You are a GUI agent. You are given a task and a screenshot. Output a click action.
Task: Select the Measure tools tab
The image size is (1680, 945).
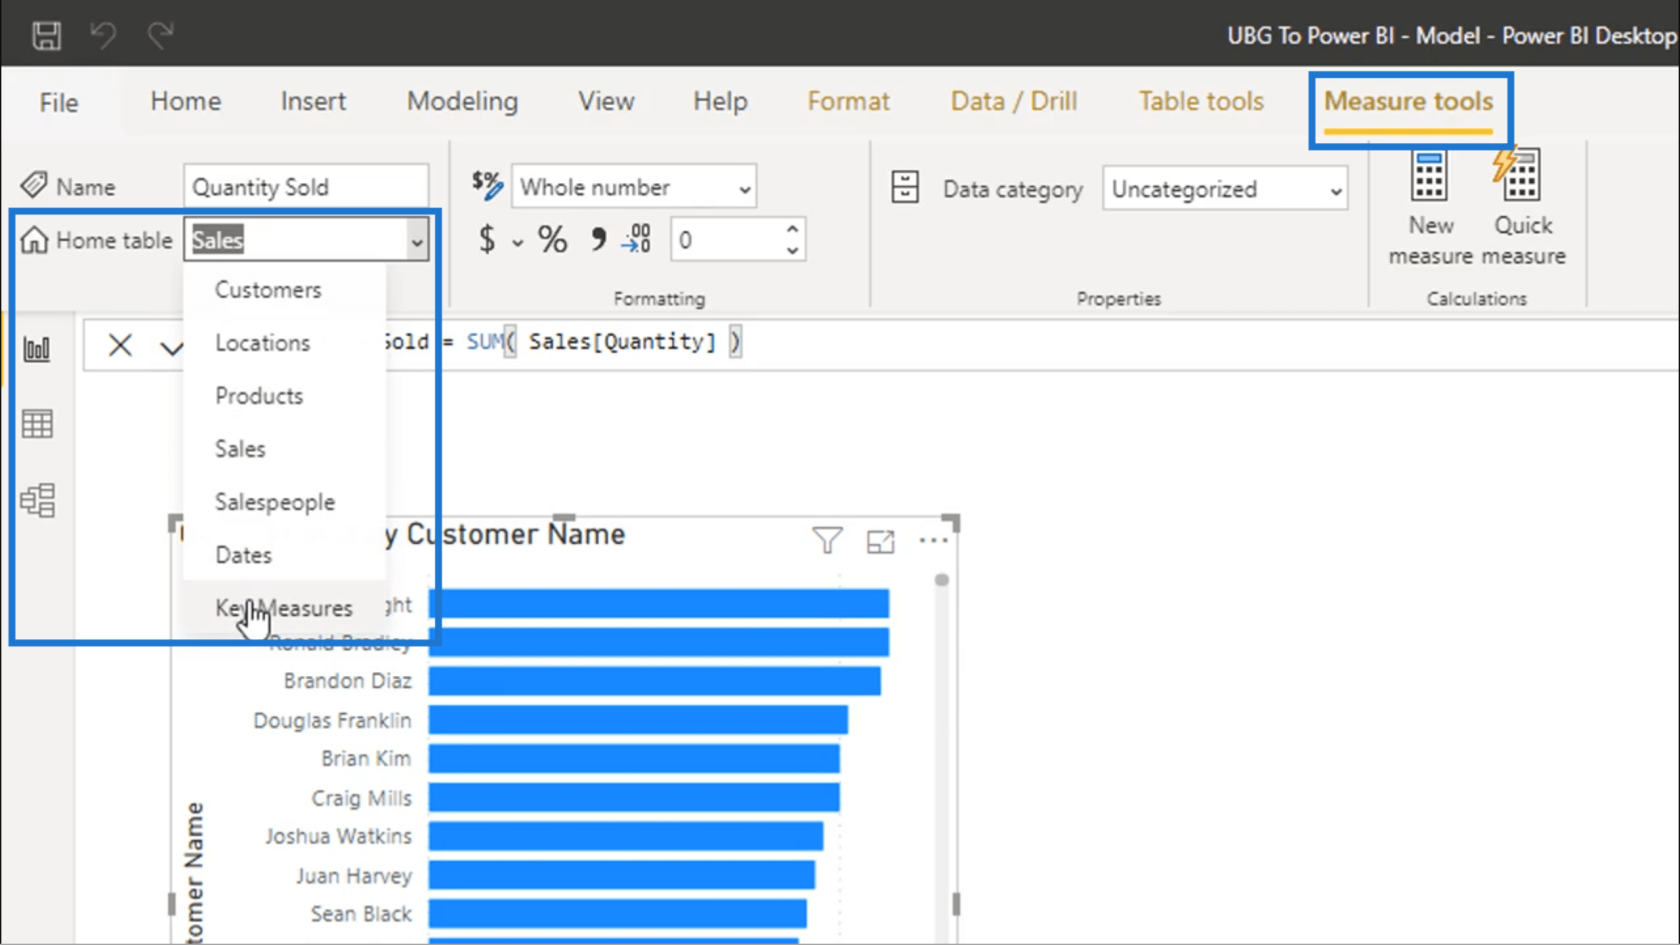[1408, 101]
